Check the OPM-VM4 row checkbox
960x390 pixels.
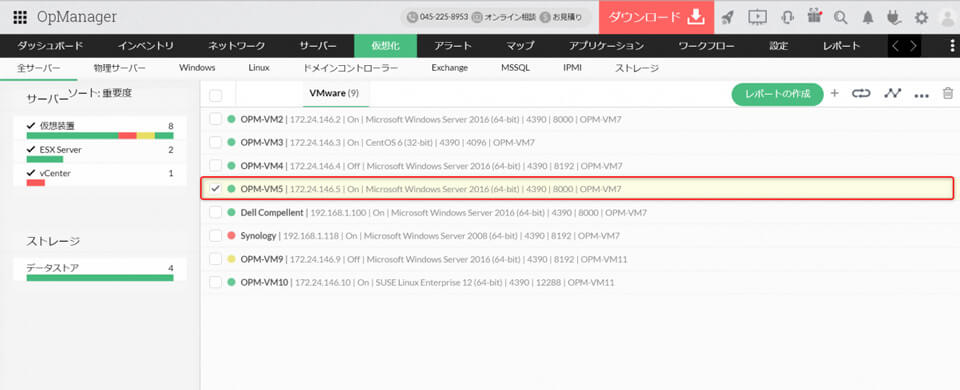point(216,165)
